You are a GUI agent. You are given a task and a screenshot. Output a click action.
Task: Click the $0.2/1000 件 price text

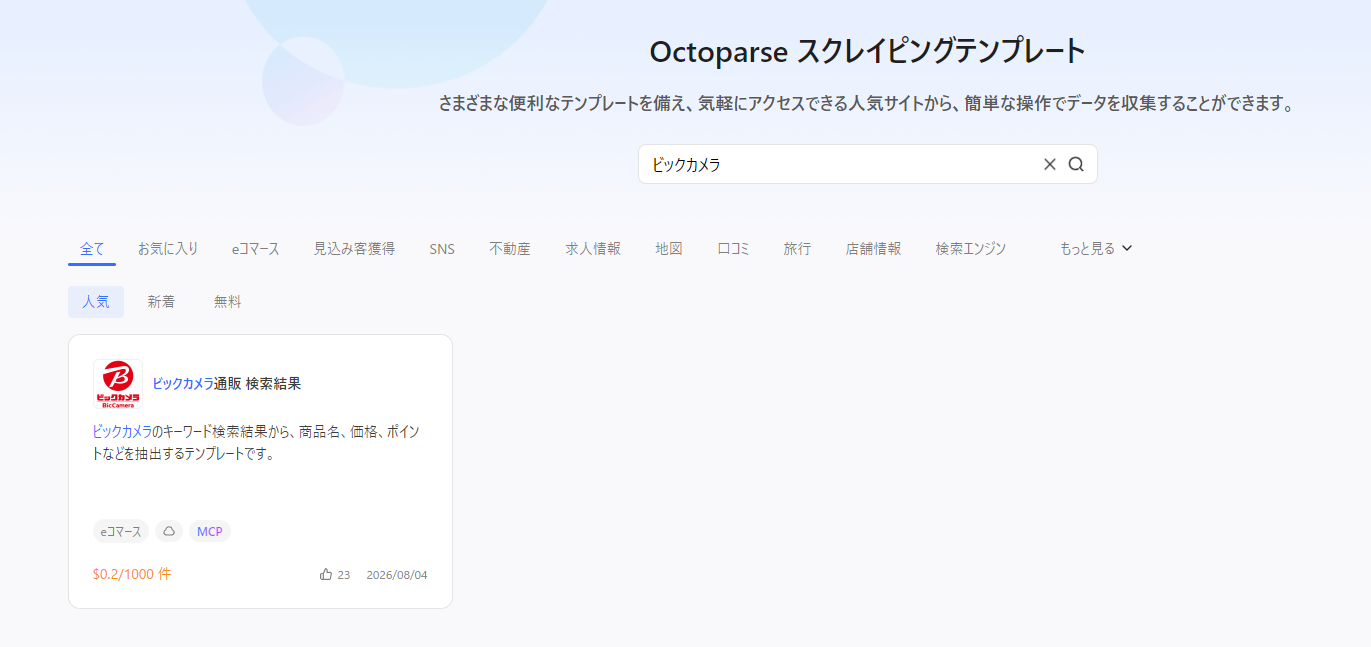point(132,575)
